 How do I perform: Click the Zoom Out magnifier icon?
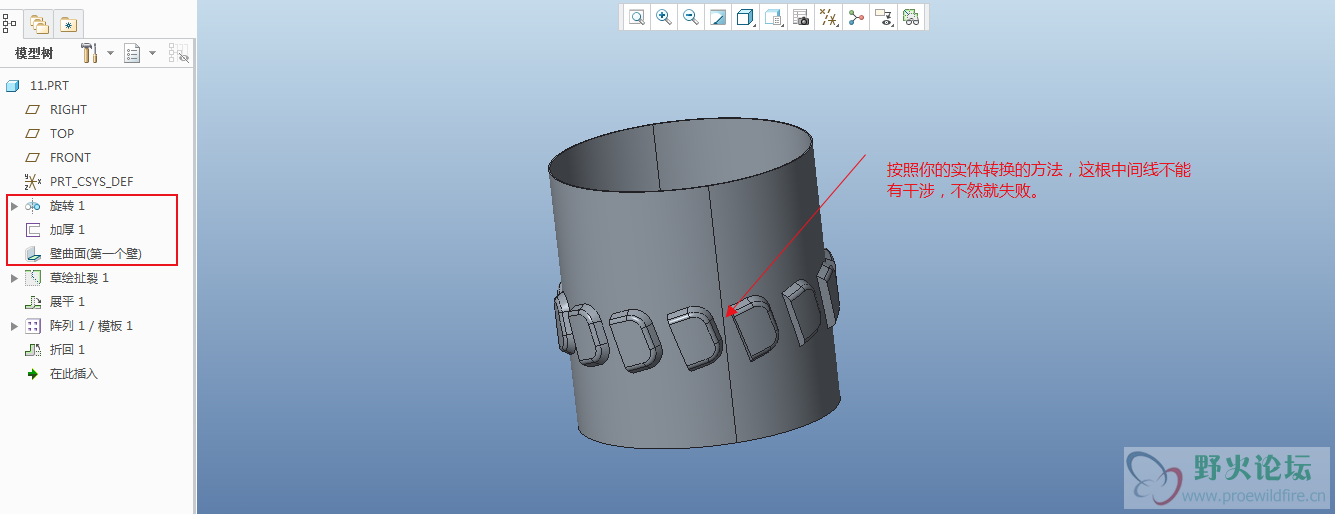(x=691, y=17)
